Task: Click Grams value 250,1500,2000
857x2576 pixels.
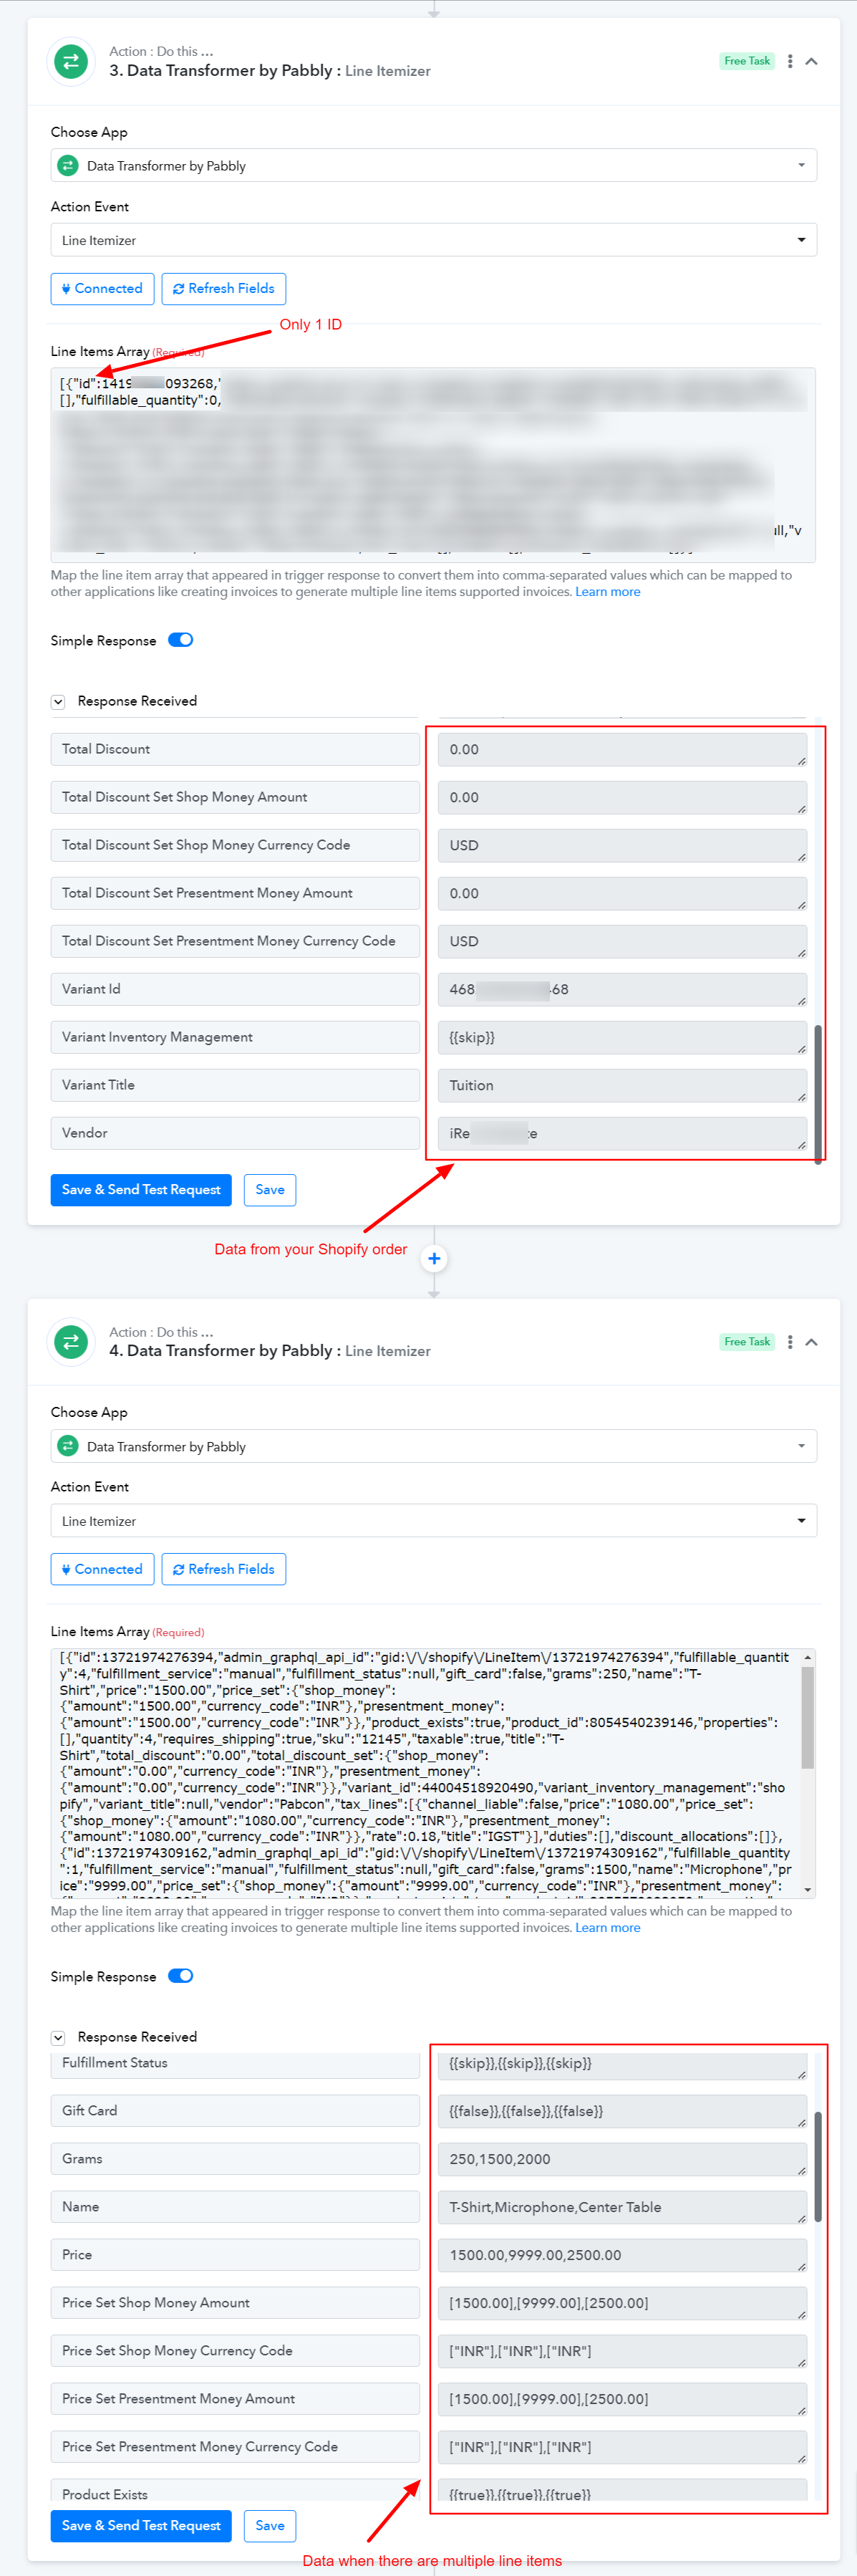Action: pos(622,2159)
